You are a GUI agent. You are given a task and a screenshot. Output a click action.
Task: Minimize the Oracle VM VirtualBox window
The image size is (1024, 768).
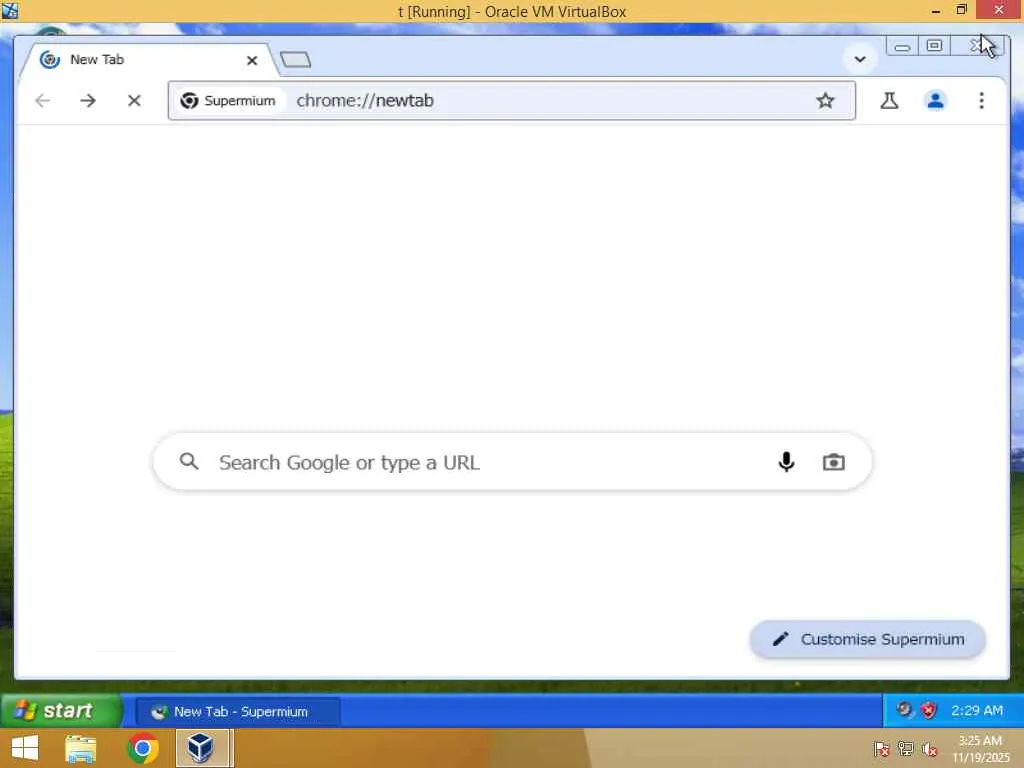tap(936, 11)
